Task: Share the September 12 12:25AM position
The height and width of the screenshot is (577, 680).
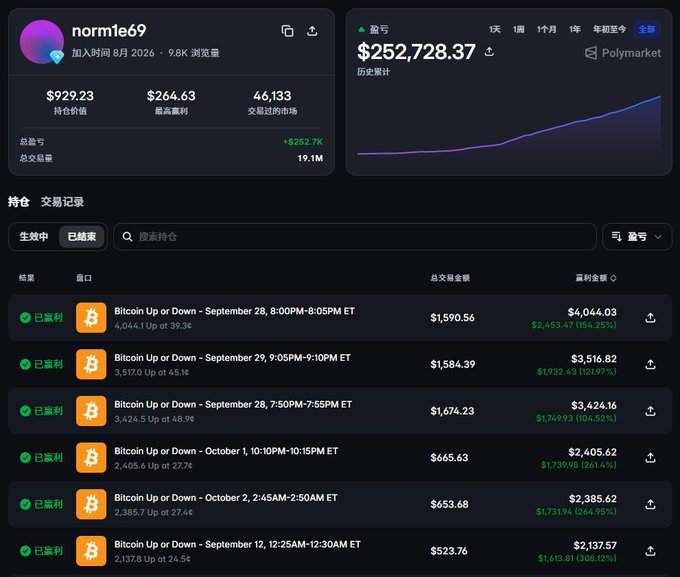Action: pos(650,551)
